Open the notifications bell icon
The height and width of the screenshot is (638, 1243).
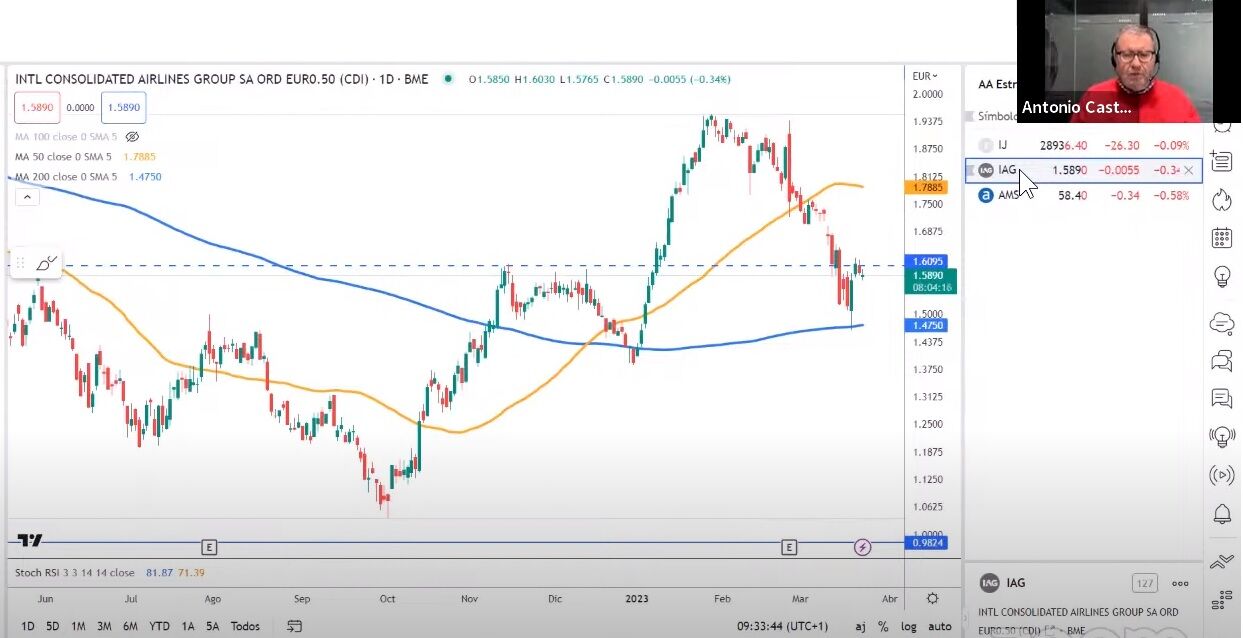(x=1221, y=514)
